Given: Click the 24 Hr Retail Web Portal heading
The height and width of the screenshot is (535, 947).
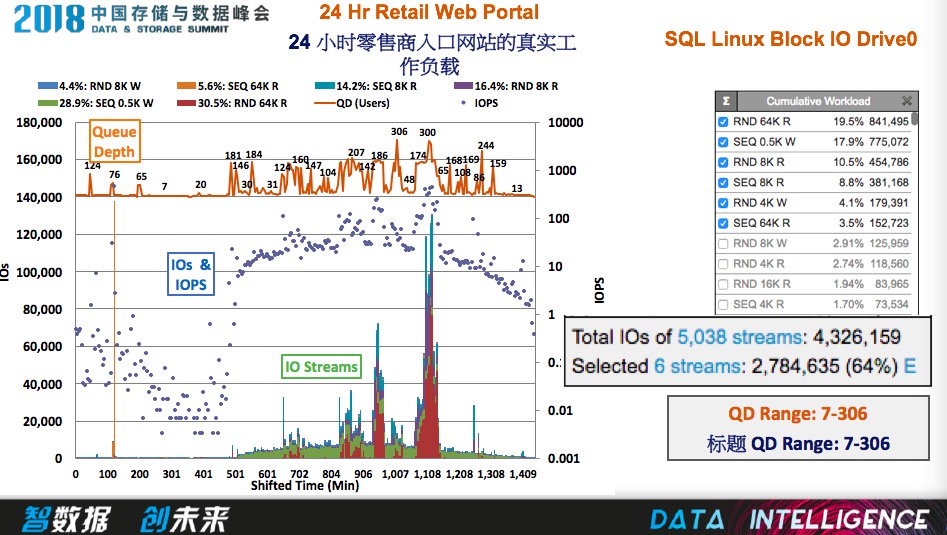Looking at the screenshot, I should click(x=429, y=12).
